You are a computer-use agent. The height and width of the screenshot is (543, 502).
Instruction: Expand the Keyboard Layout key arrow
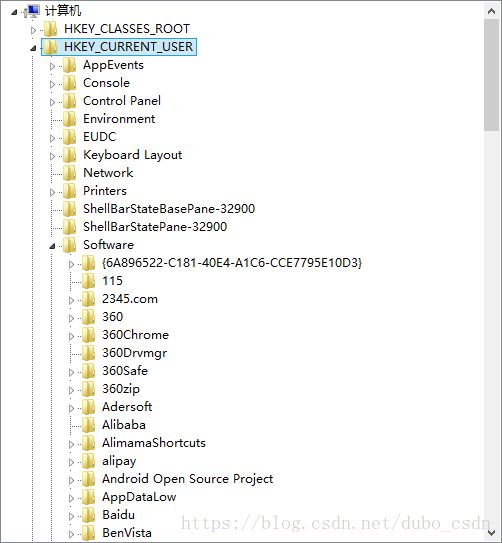(52, 156)
